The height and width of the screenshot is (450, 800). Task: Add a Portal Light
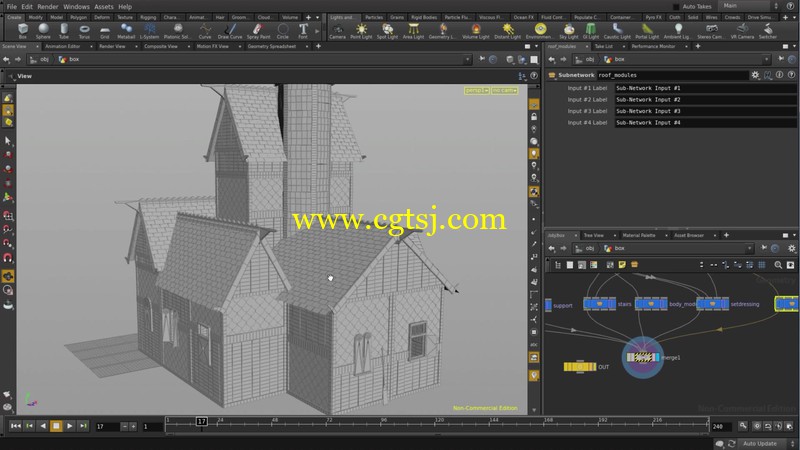pos(647,31)
